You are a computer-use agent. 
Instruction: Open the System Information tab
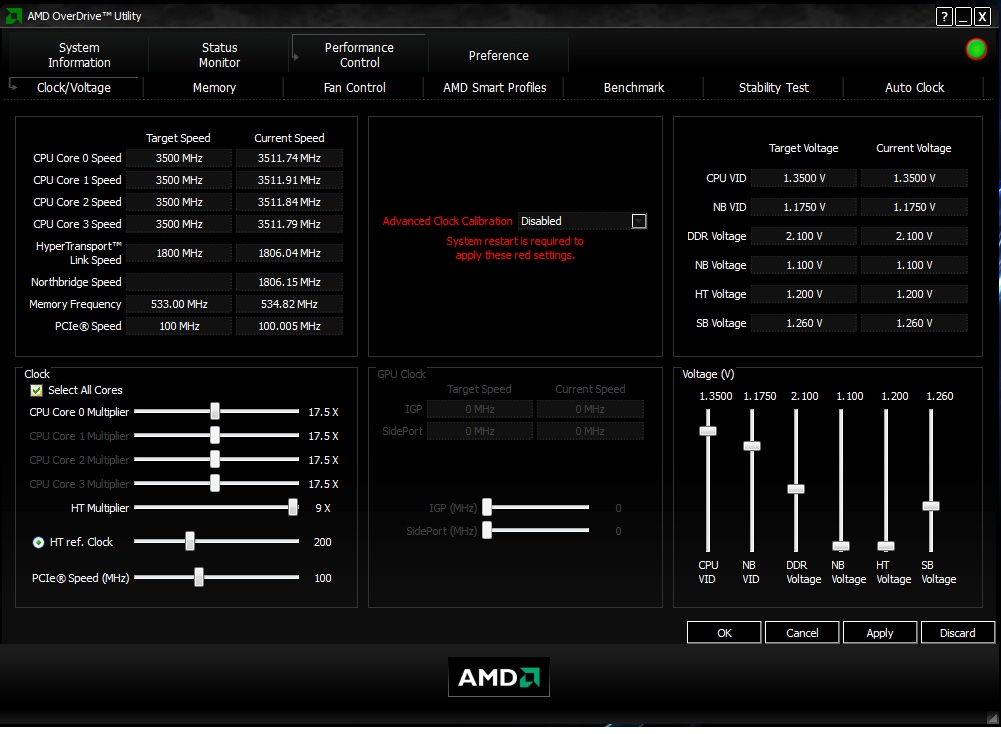pos(79,55)
